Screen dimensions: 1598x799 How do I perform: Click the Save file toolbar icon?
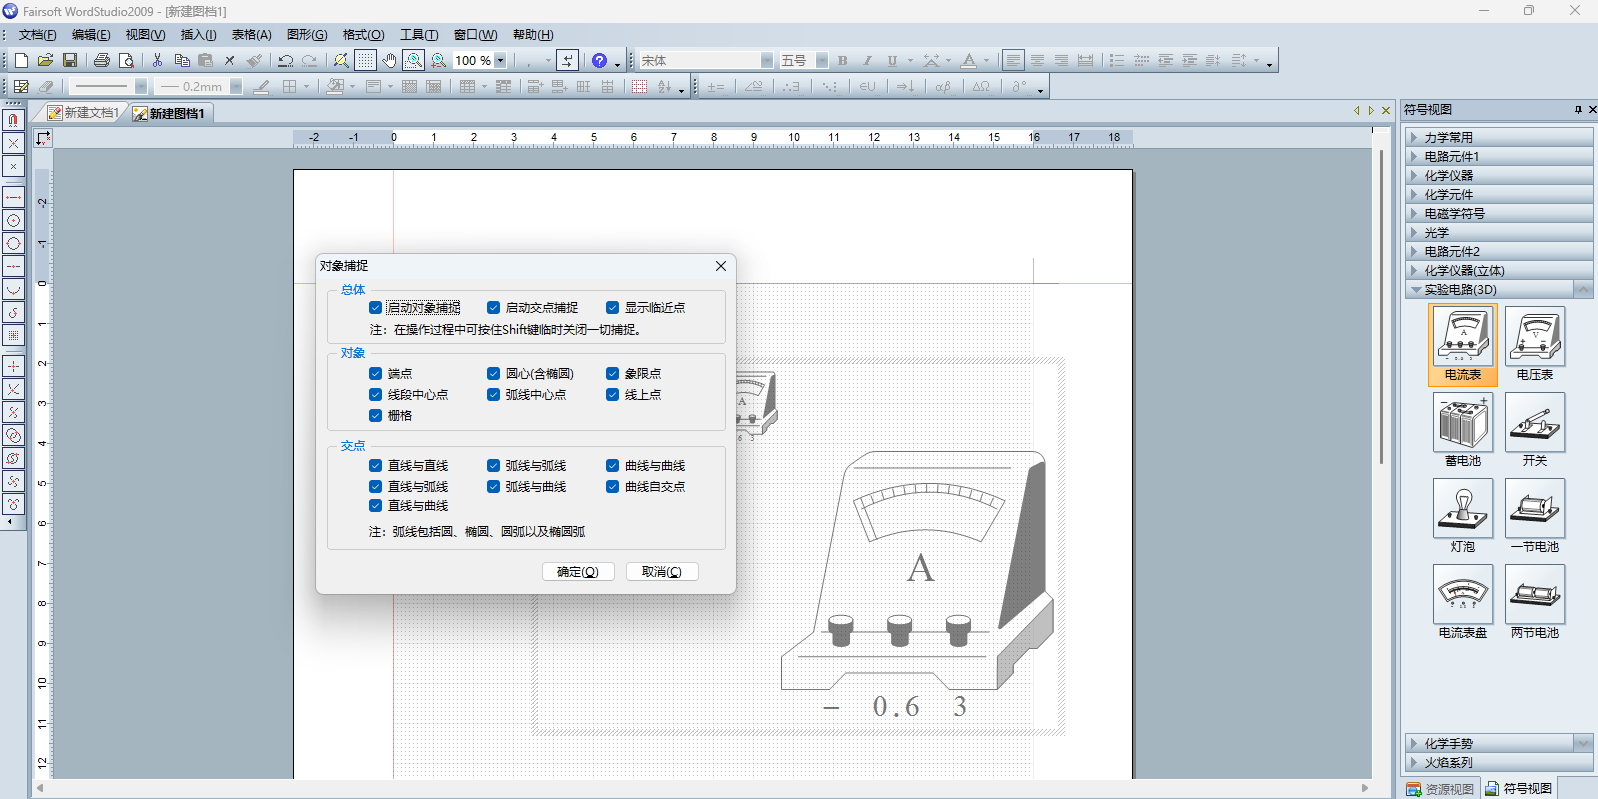[x=70, y=61]
